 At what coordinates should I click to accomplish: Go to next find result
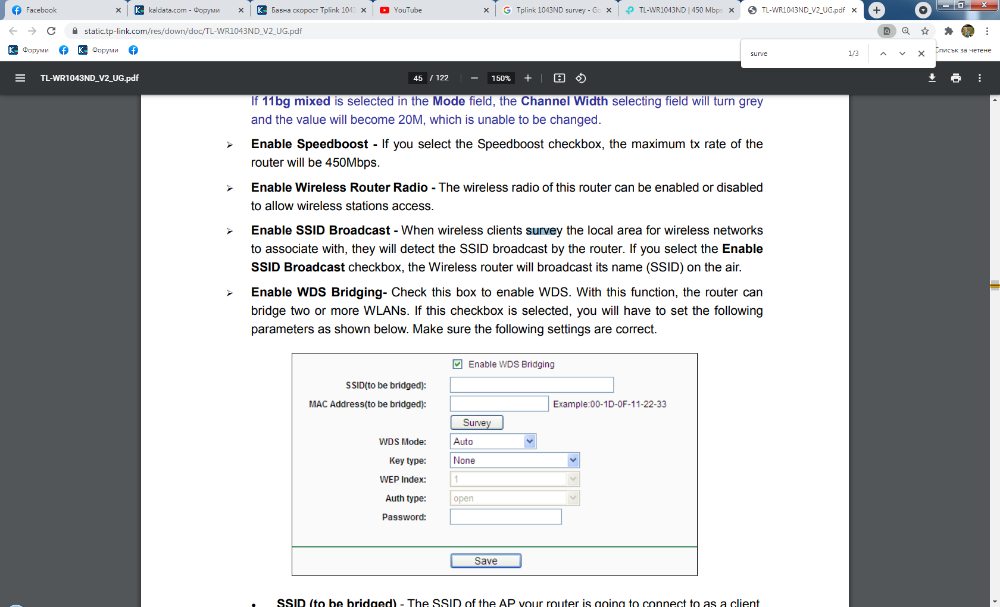tap(902, 54)
